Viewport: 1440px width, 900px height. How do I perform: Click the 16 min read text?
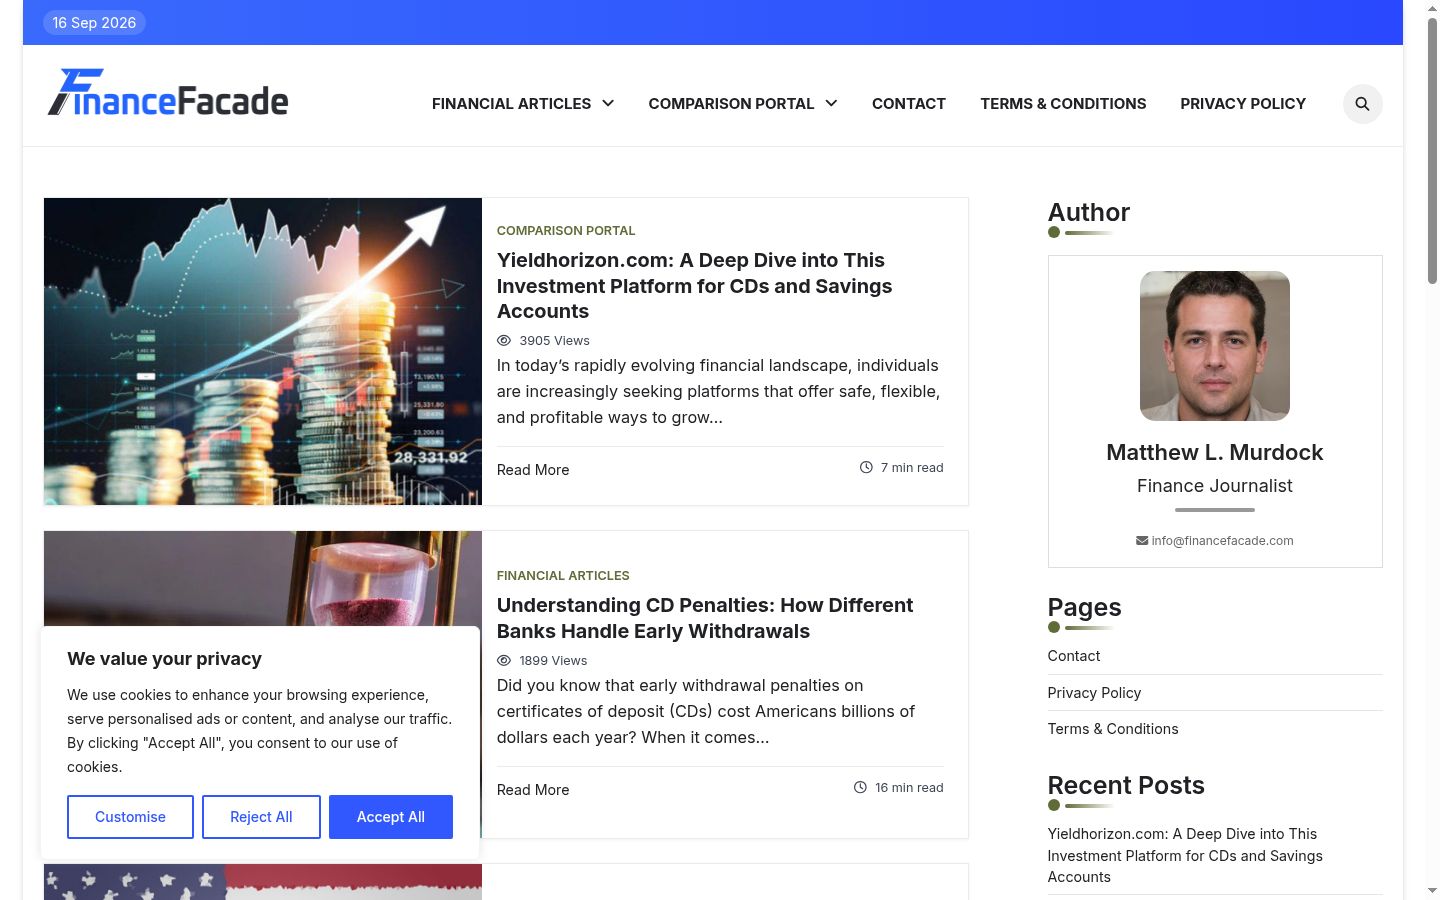click(909, 788)
